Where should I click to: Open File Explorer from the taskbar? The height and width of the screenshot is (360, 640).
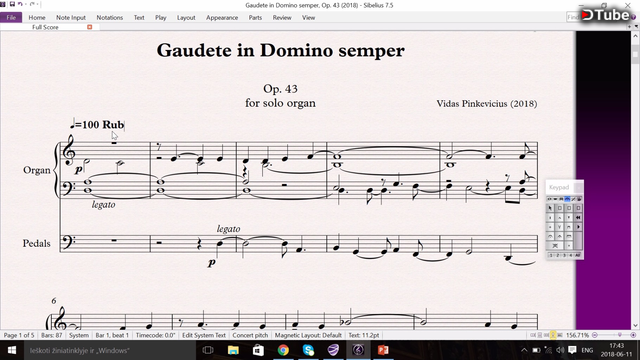[233, 350]
